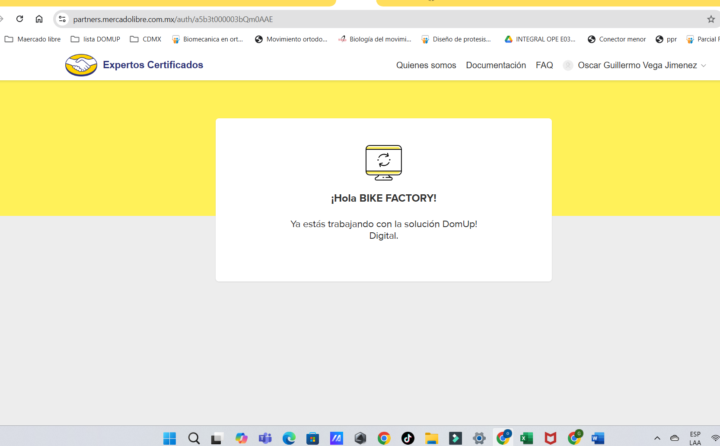Open site information icon in address bar

pyautogui.click(x=62, y=19)
